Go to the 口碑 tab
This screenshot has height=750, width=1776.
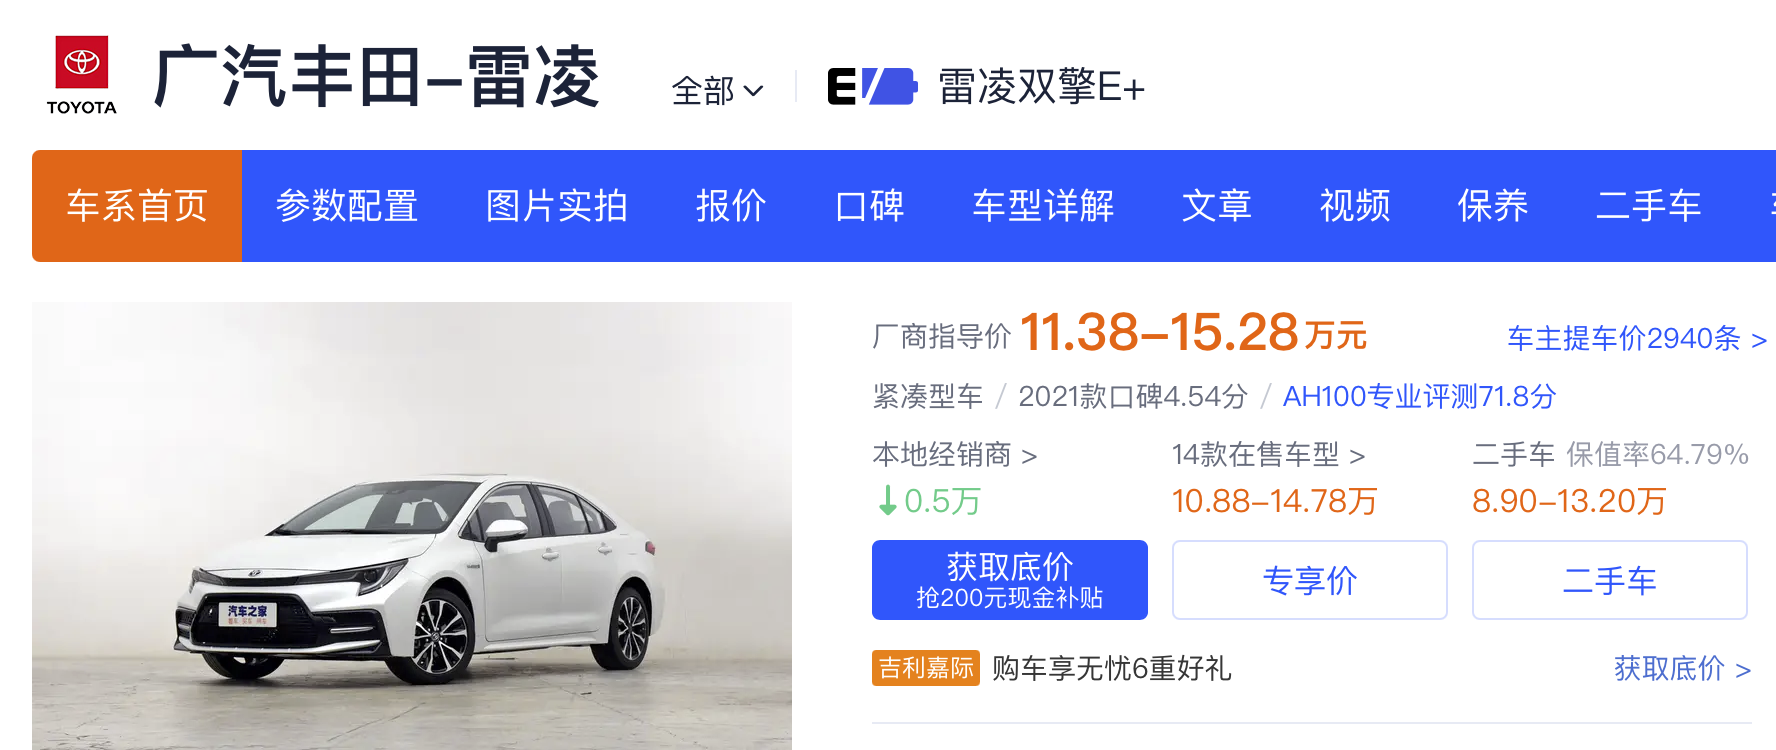[869, 206]
